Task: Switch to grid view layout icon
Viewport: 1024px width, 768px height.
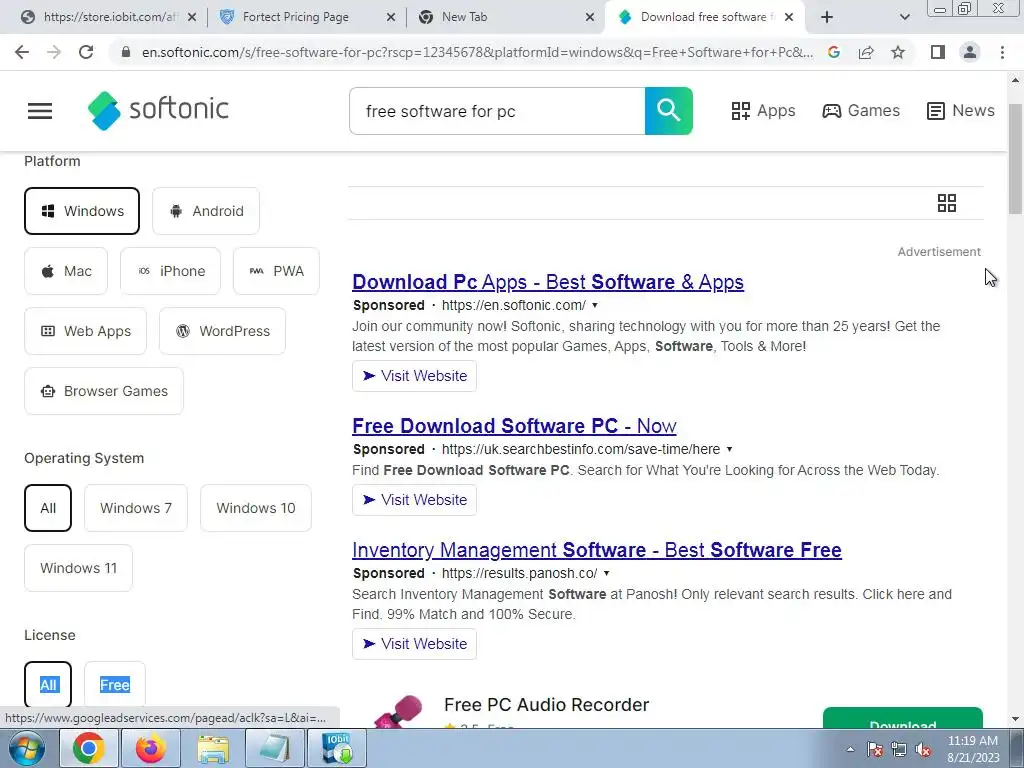Action: [946, 203]
